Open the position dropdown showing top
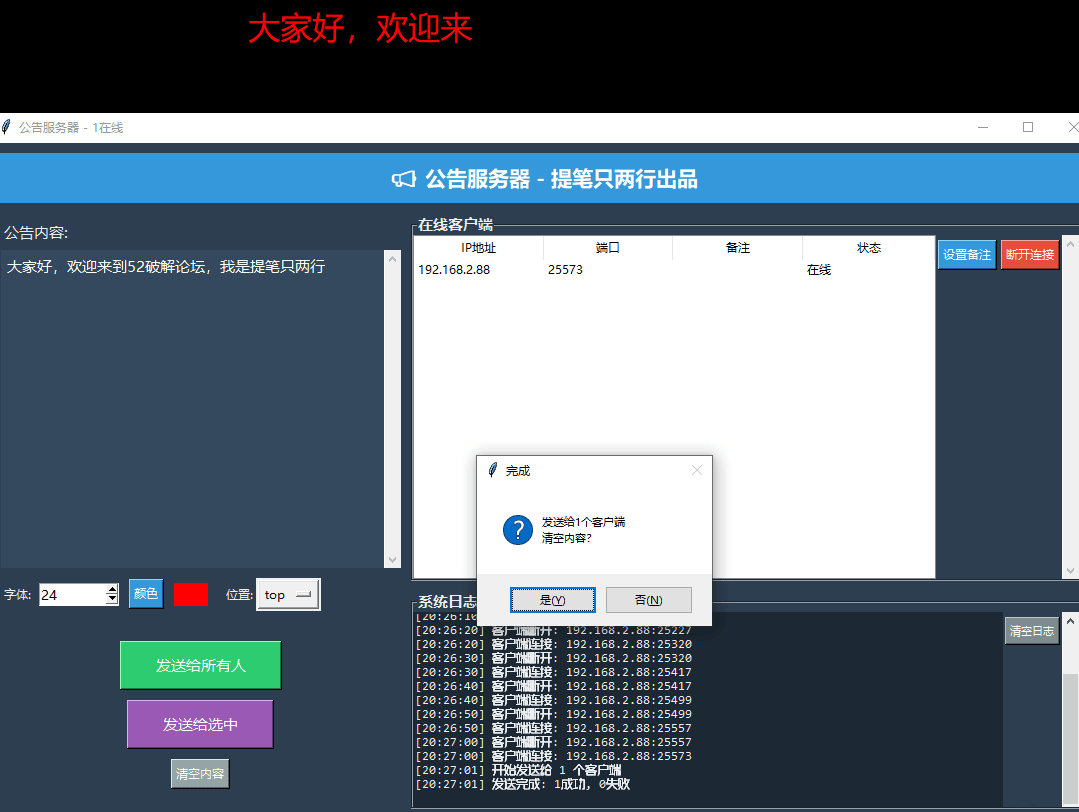Viewport: 1079px width, 812px height. click(288, 595)
